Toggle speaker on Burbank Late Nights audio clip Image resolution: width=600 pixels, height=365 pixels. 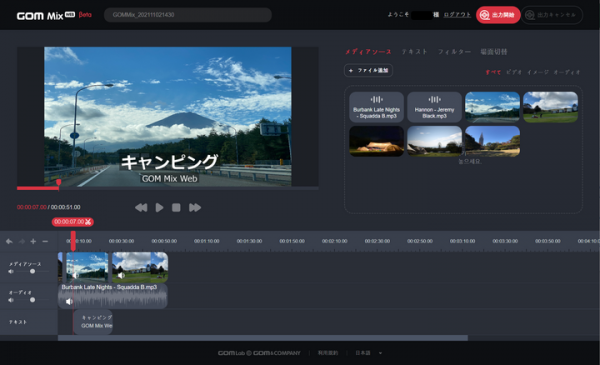(69, 301)
